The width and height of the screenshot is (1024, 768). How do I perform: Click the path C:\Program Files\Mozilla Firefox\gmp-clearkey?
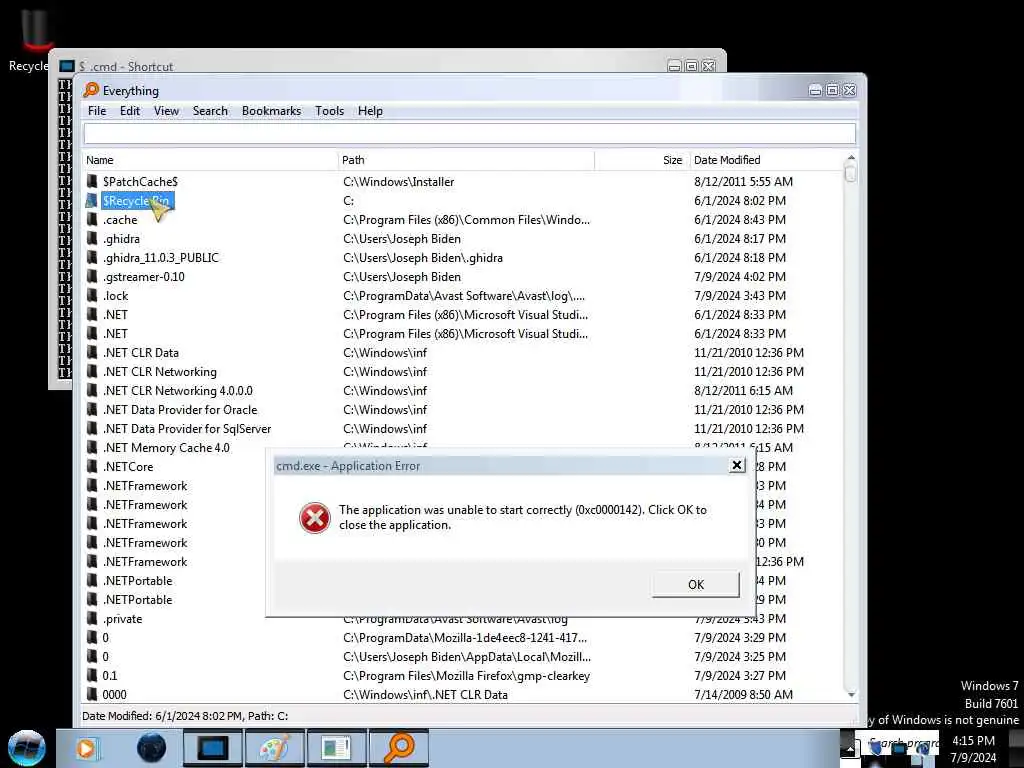tap(466, 675)
